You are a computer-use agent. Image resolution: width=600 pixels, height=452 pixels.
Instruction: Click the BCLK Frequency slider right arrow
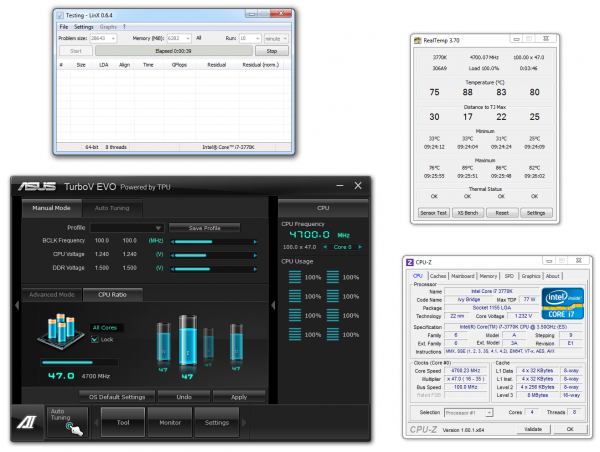(x=255, y=242)
